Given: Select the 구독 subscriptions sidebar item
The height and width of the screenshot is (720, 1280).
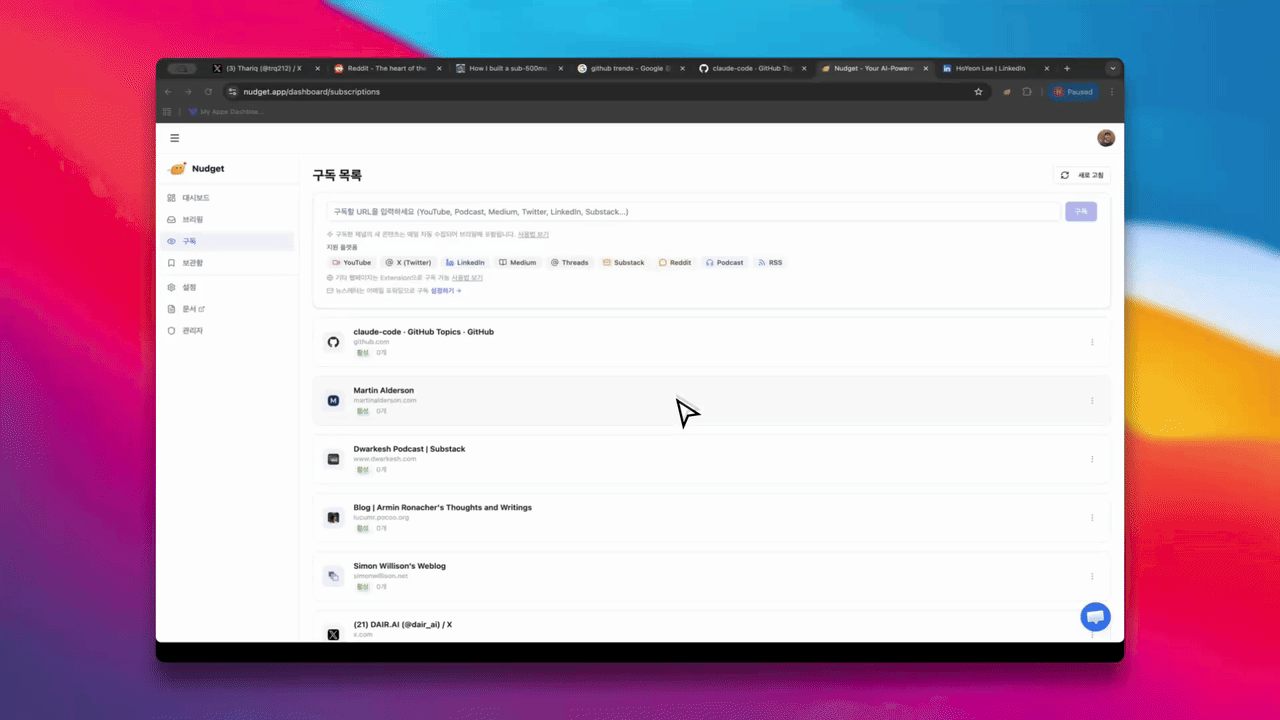Looking at the screenshot, I should click(227, 241).
